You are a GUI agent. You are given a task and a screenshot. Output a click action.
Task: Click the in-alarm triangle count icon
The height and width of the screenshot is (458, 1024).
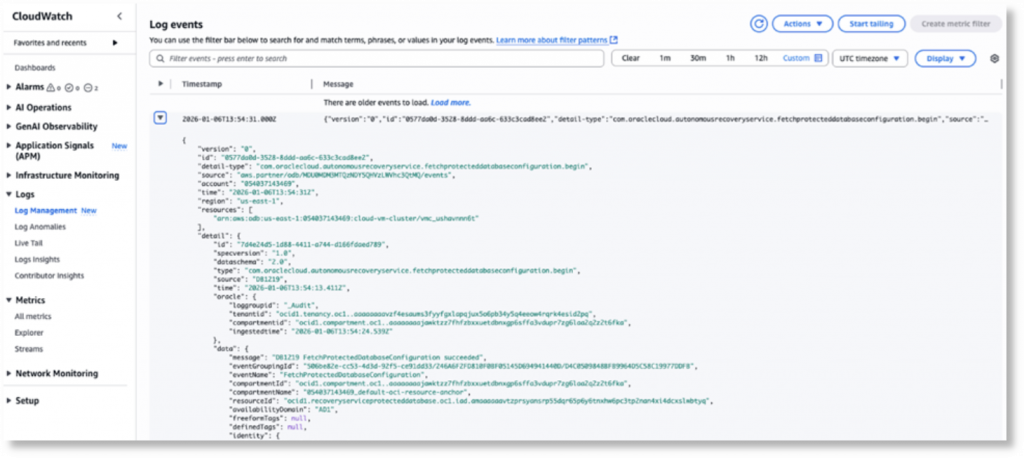pos(51,87)
